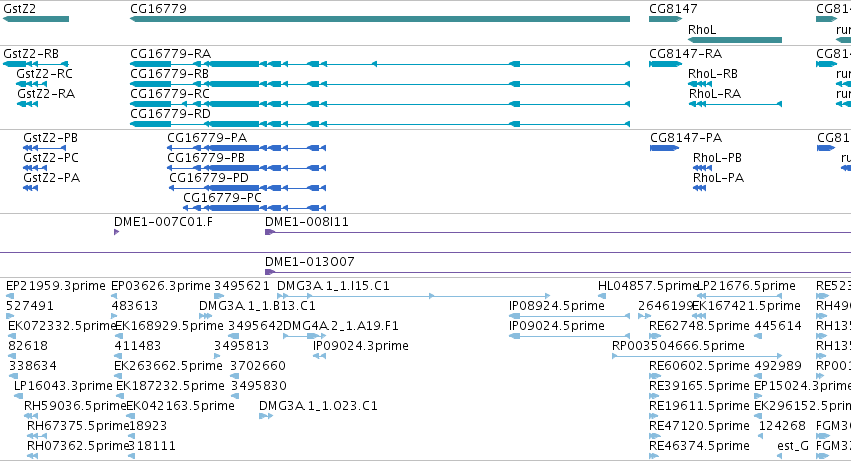Click the 3495830 EST label
The width and height of the screenshot is (851, 461).
(x=258, y=386)
